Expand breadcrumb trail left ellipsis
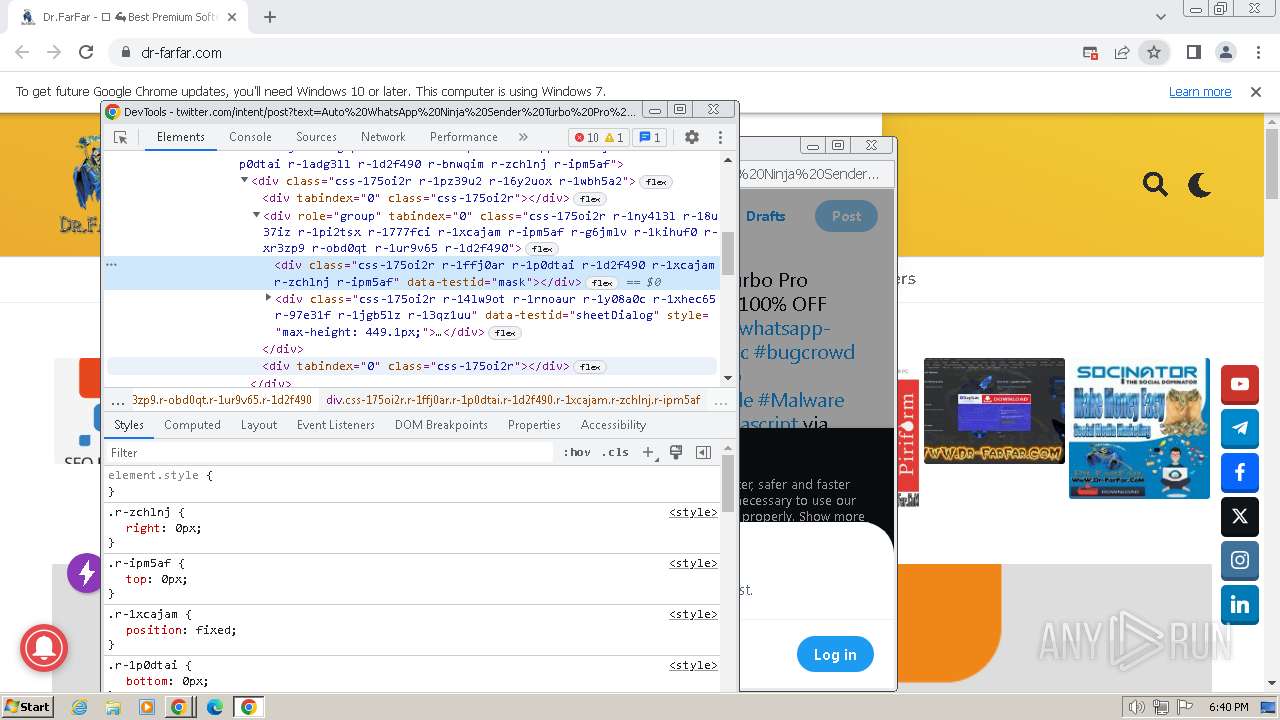 tap(119, 400)
